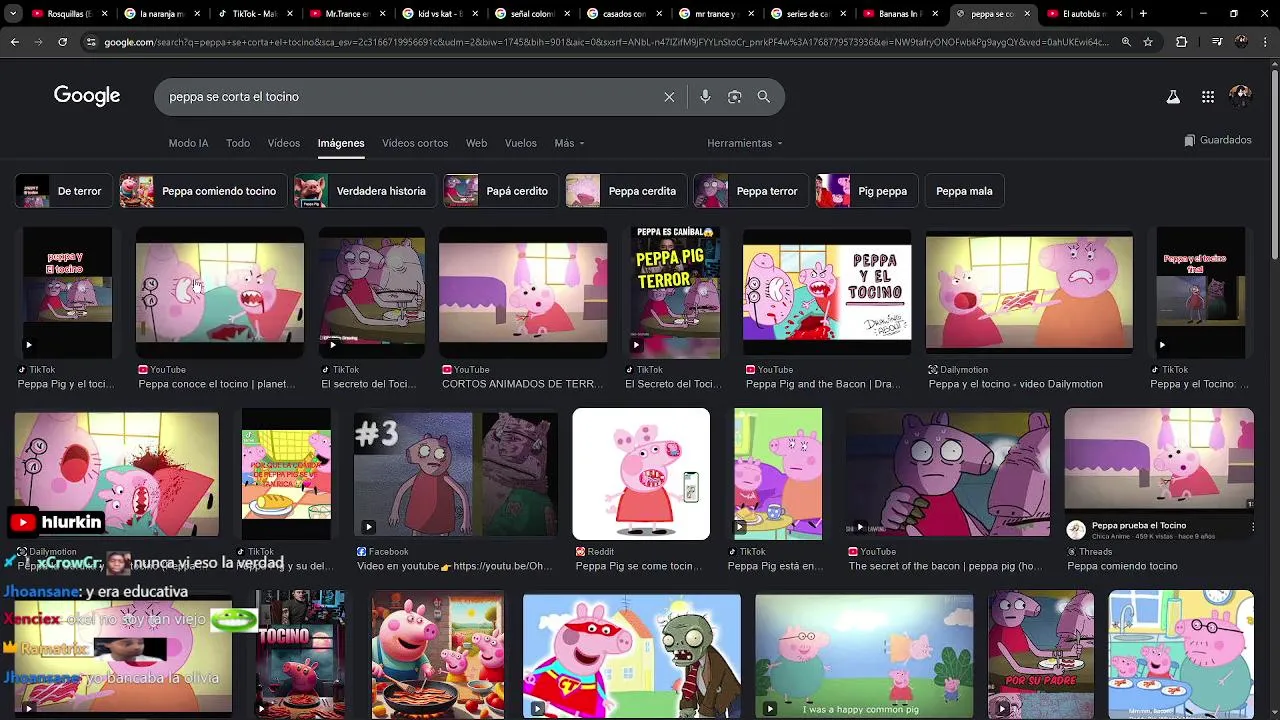Switch to Videos tab
This screenshot has height=720, width=1280.
pyautogui.click(x=284, y=143)
